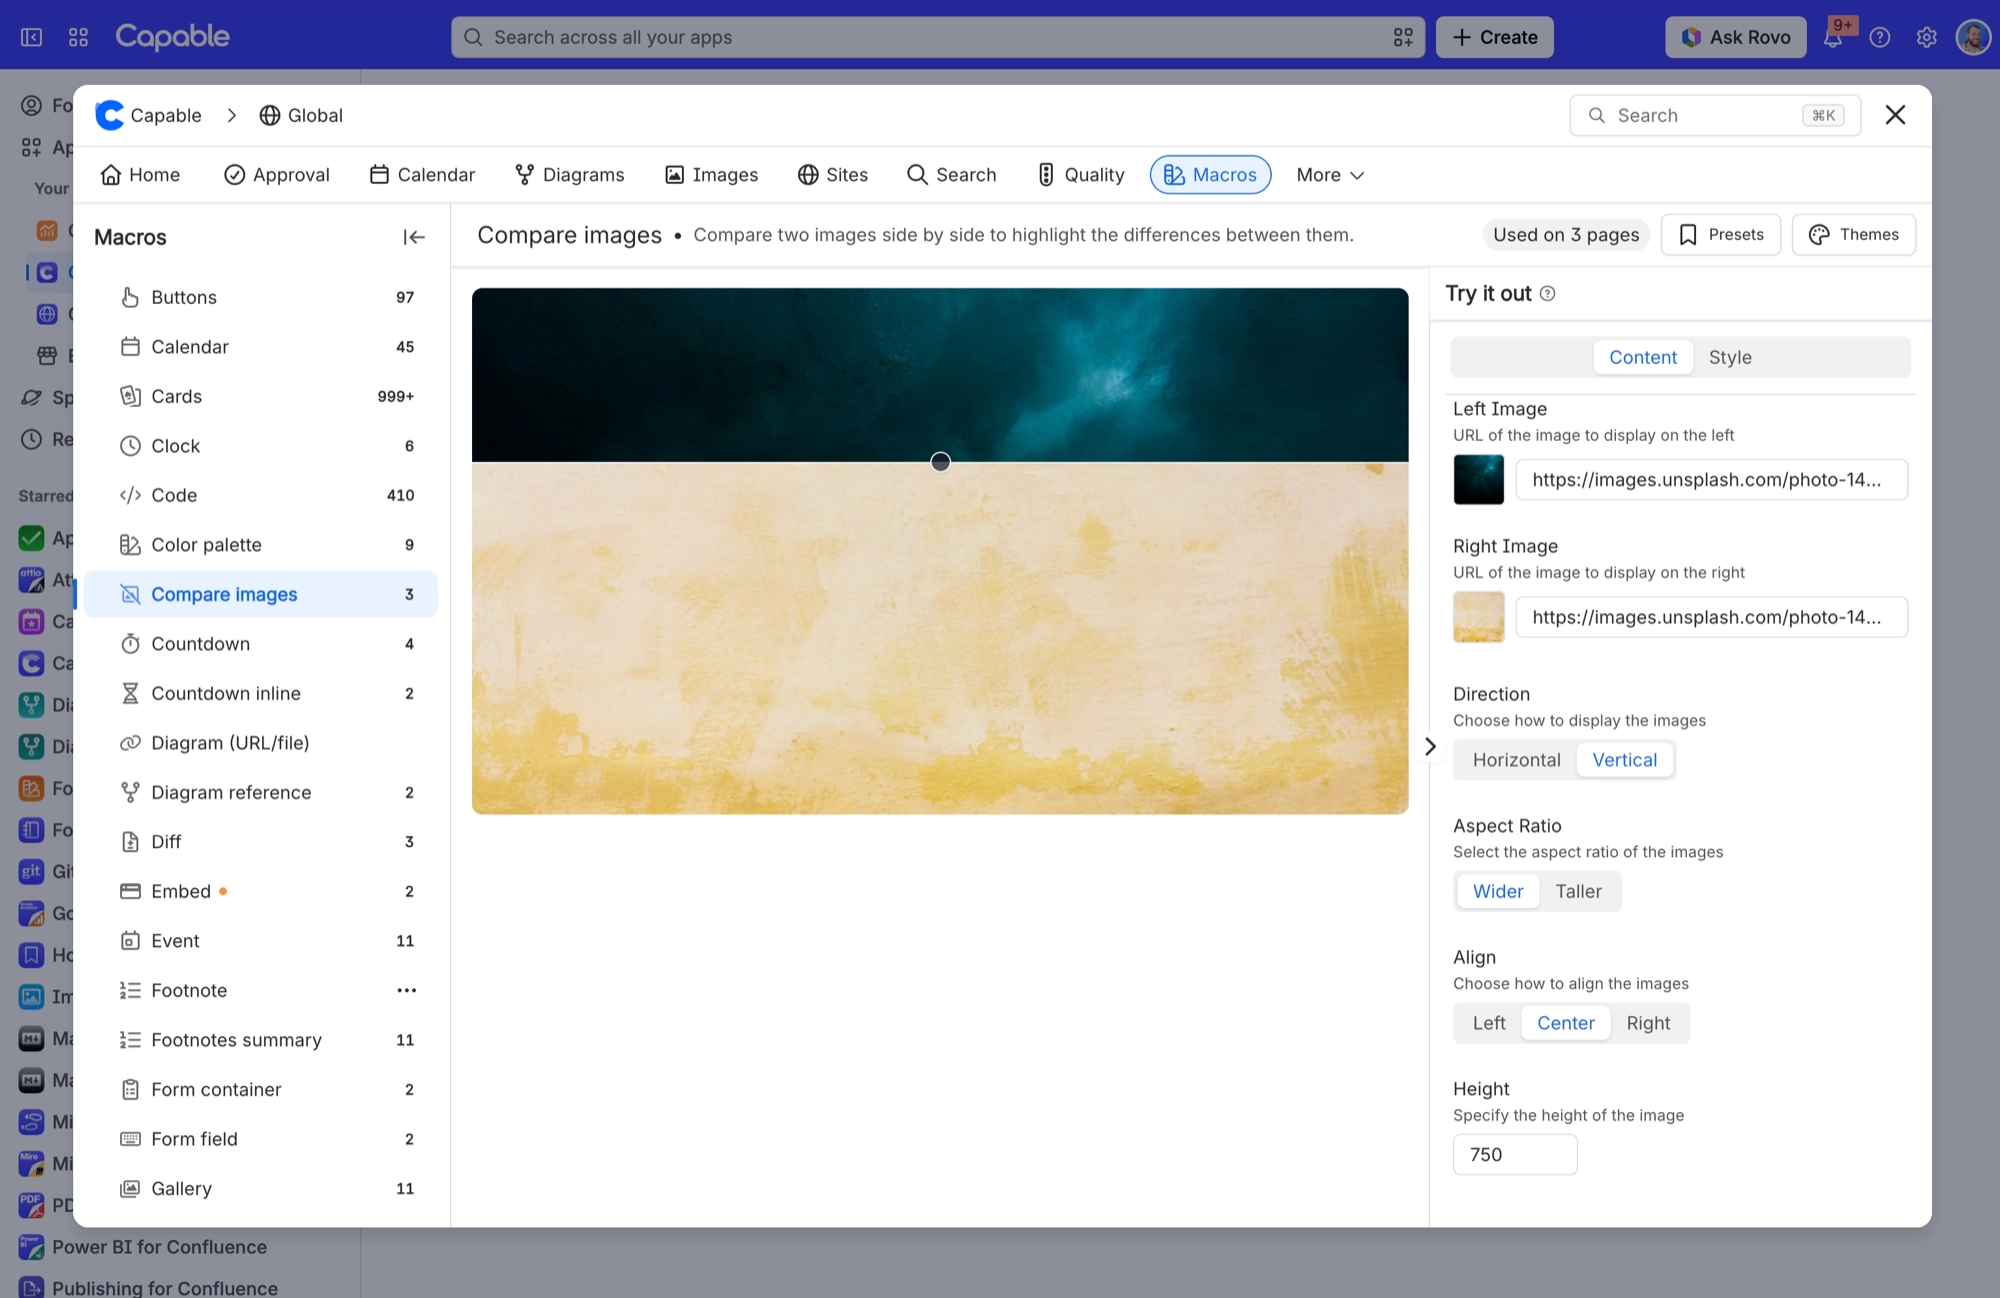Open the Themes button
This screenshot has width=2000, height=1298.
(x=1854, y=235)
